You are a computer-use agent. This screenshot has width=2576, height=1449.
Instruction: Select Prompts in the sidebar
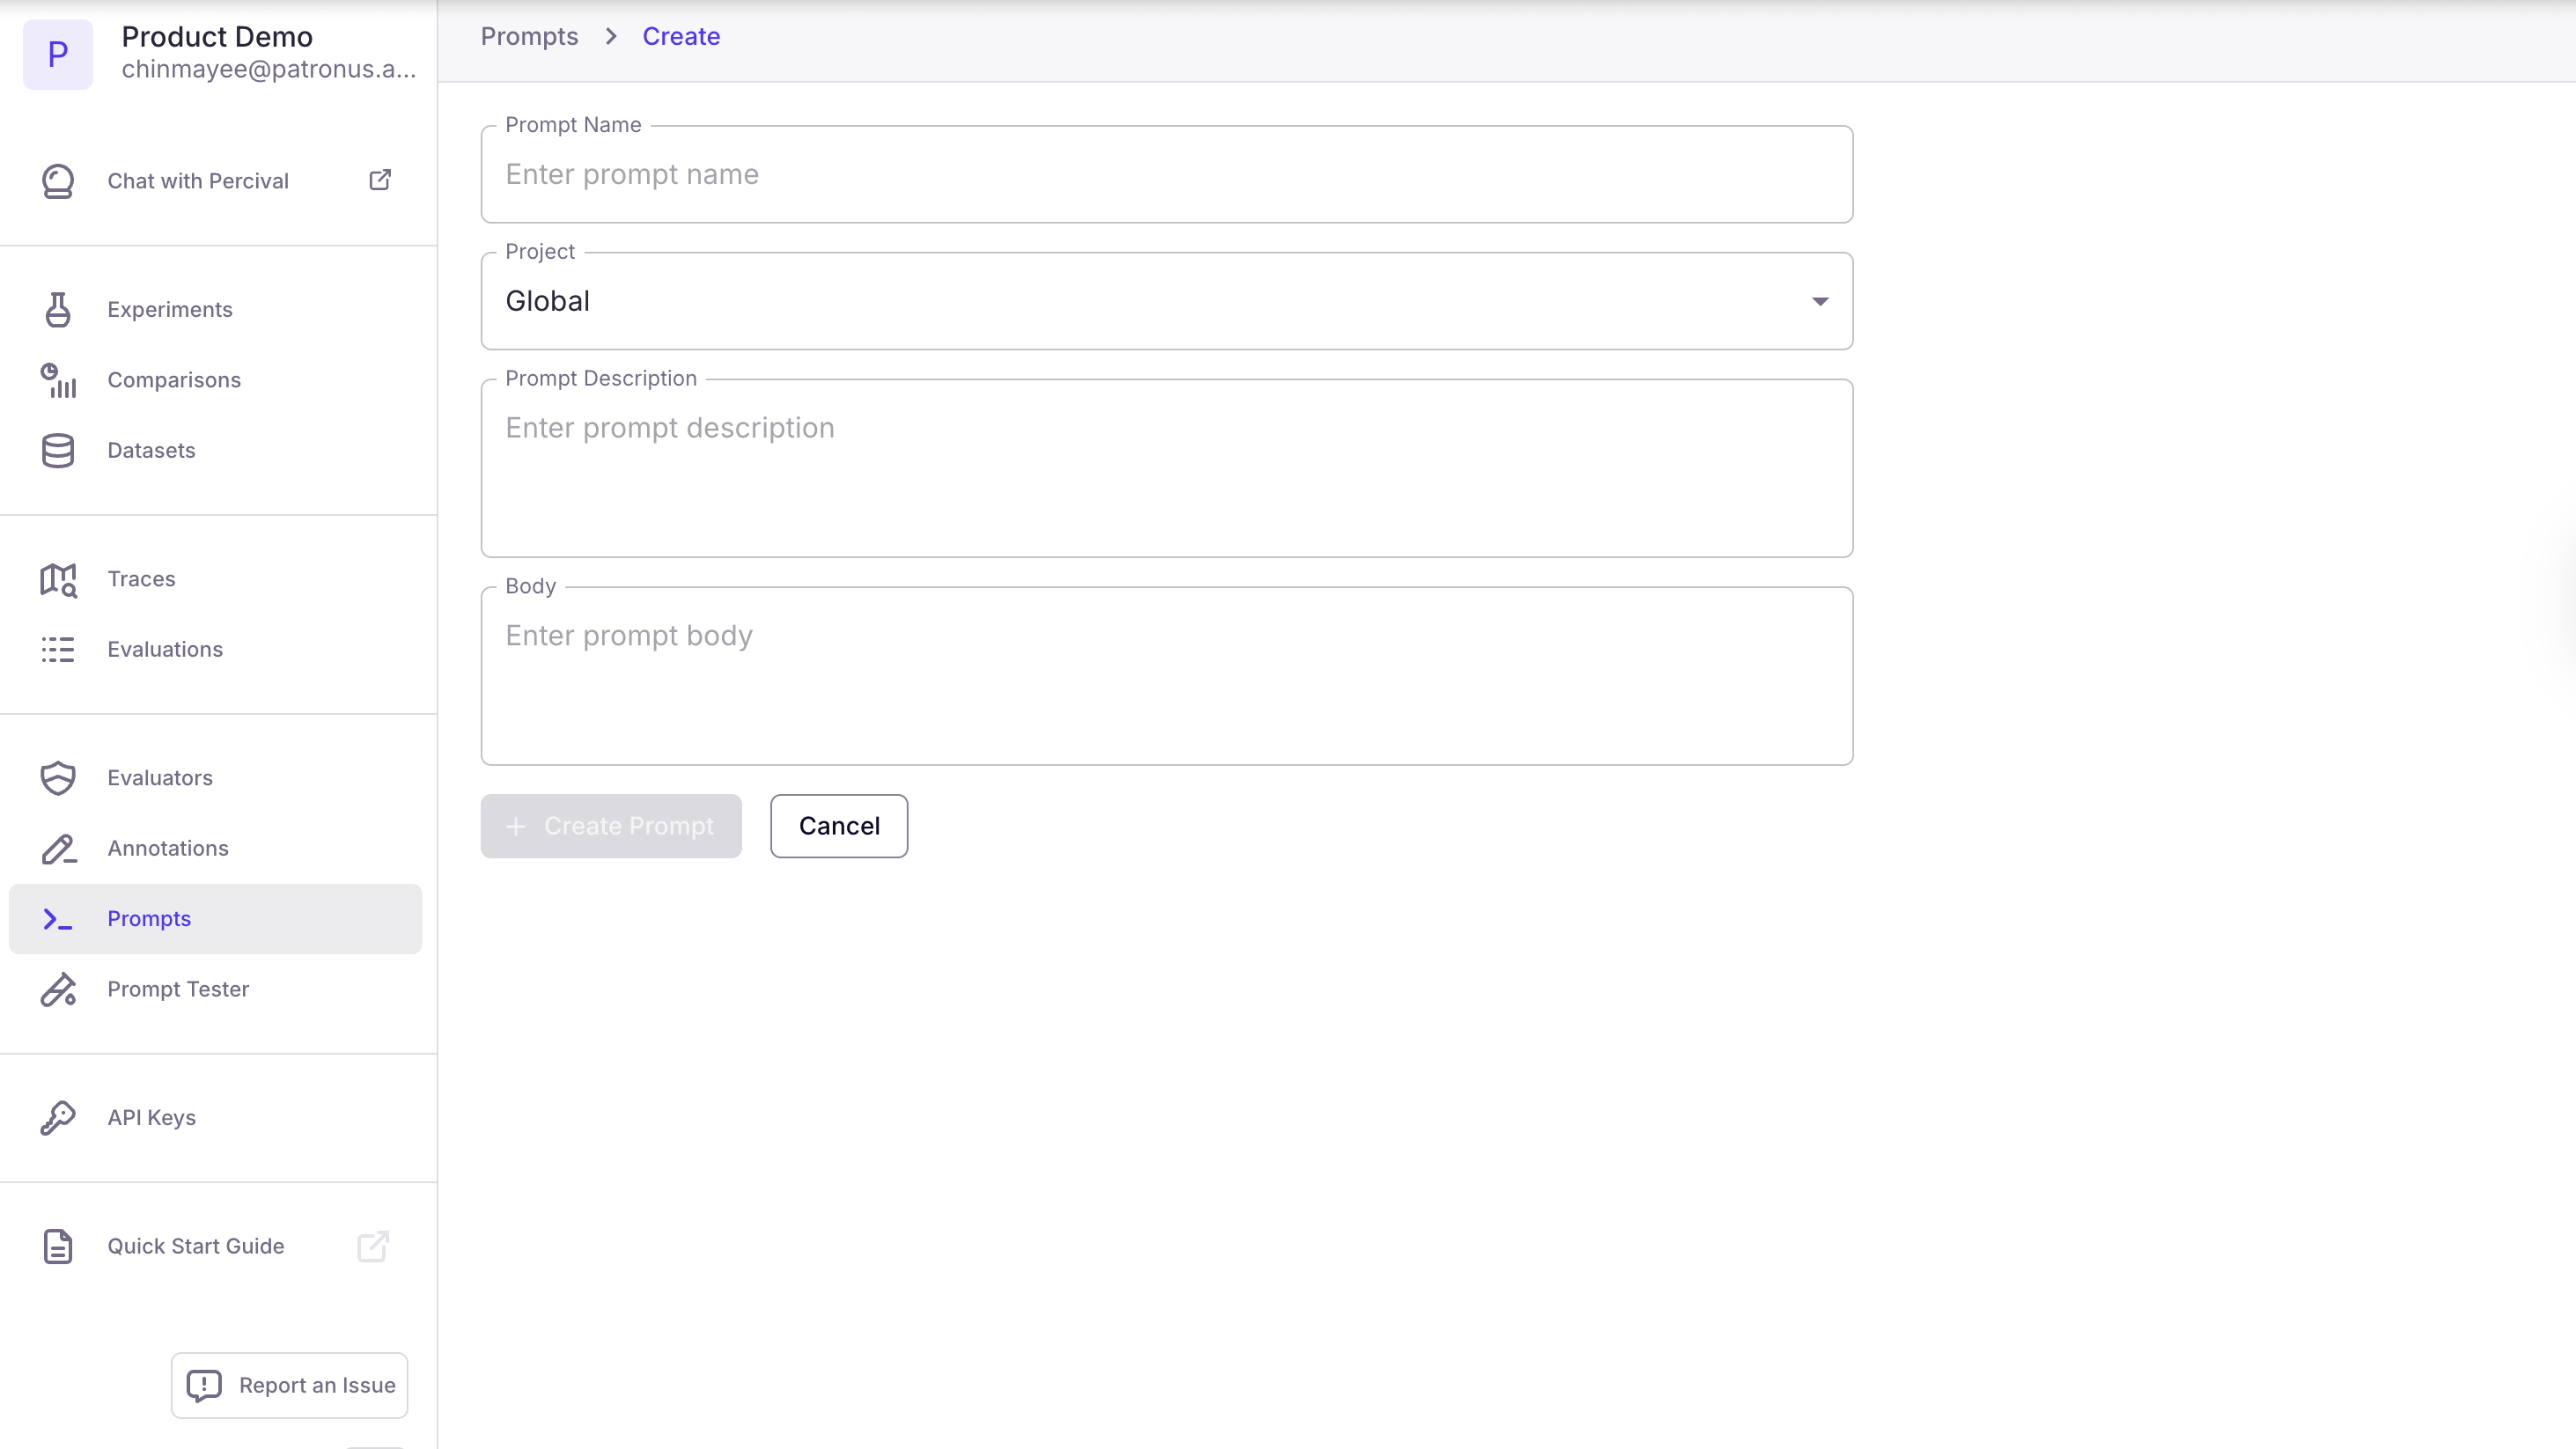[x=215, y=919]
